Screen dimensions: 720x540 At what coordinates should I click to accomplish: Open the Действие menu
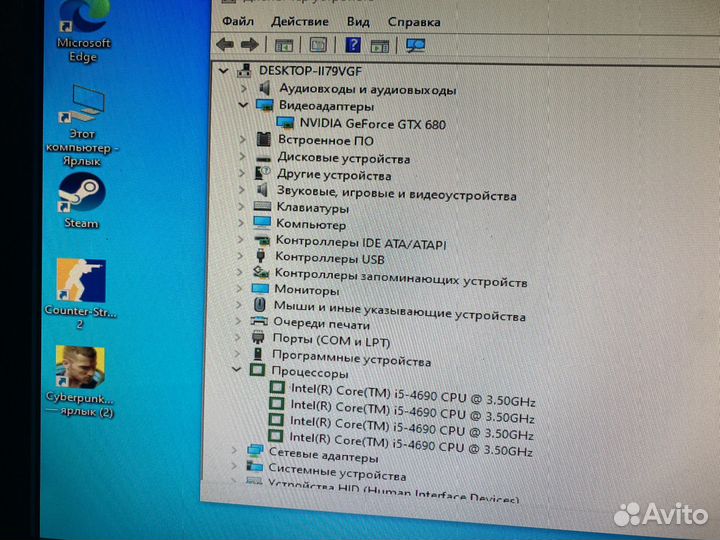299,21
